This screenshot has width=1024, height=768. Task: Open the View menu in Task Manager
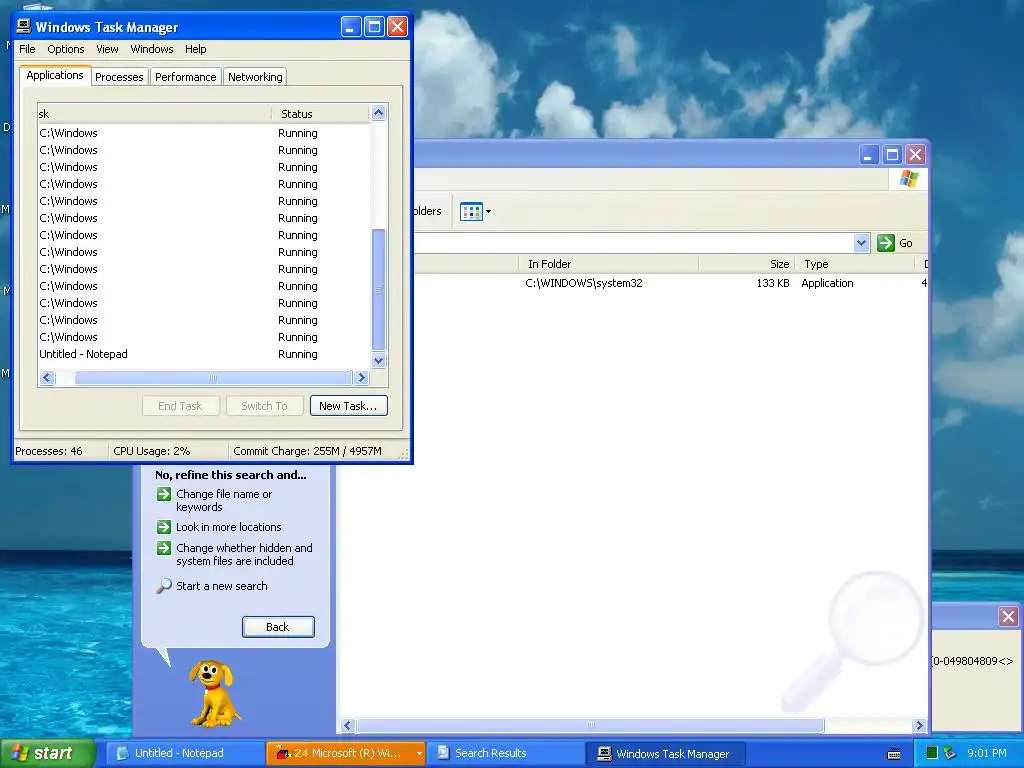pos(107,49)
